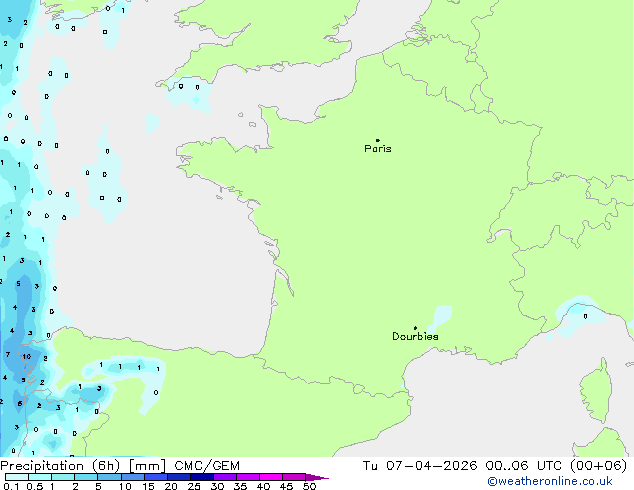Select the 5–10 mm legend color swatch
The height and width of the screenshot is (490, 634).
click(x=109, y=477)
